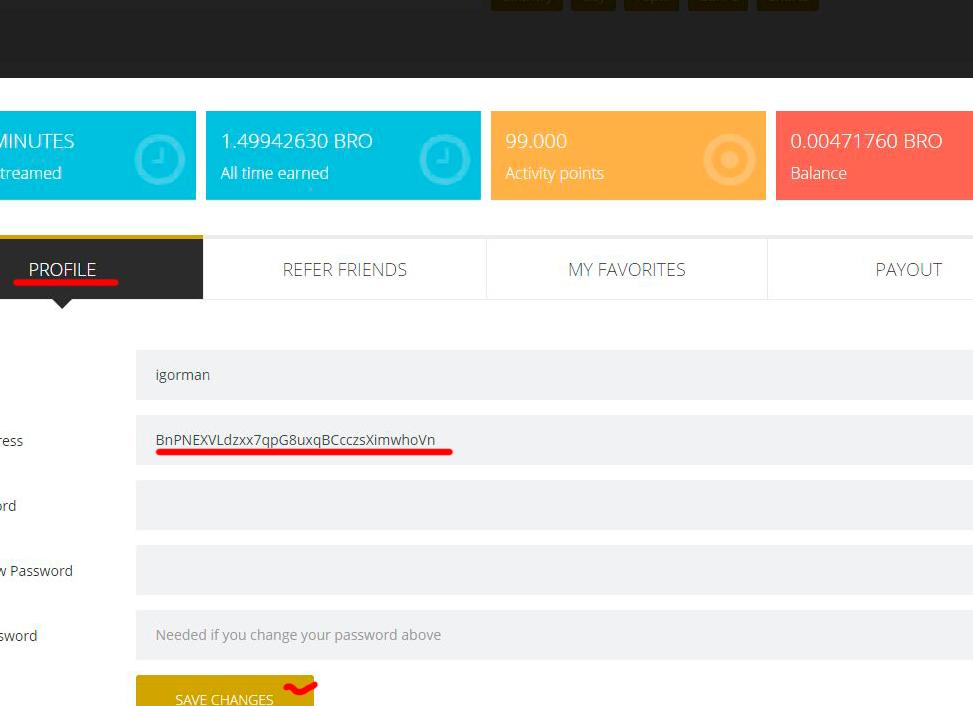Click the orange 99.000 Activity points card
Image resolution: width=973 pixels, height=706 pixels.
627,155
